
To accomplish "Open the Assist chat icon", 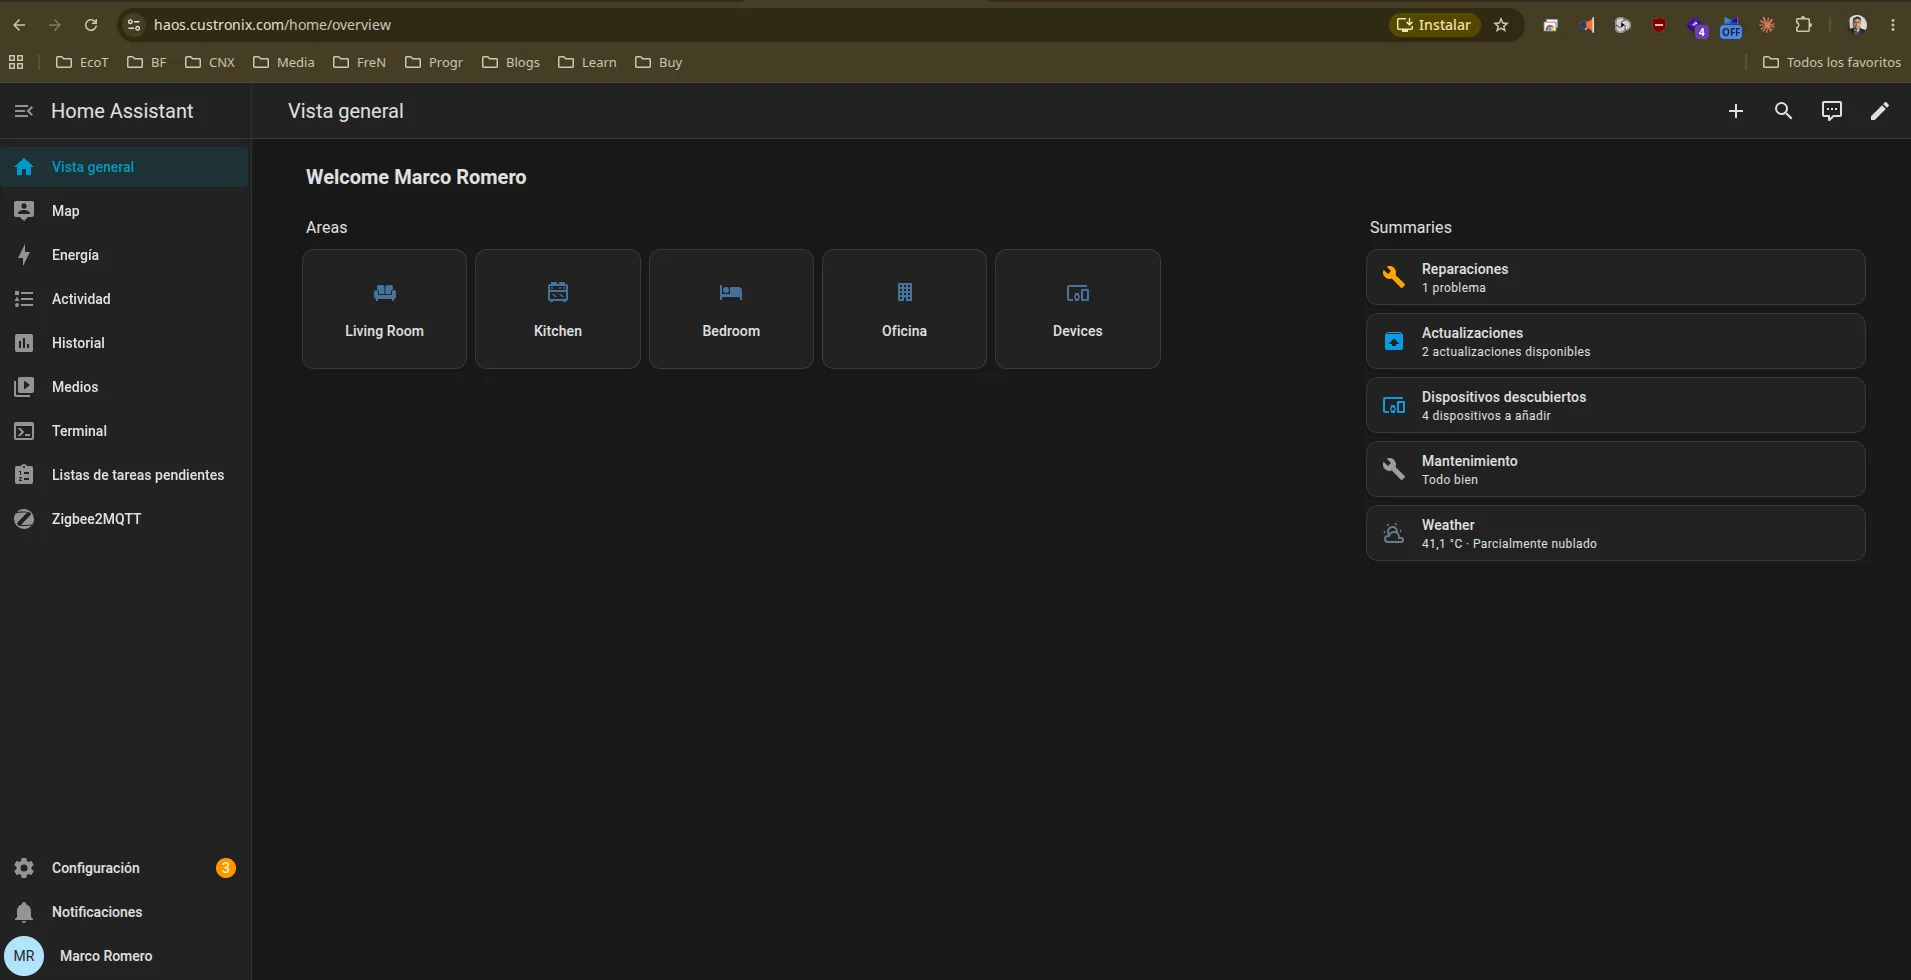I will [1832, 111].
